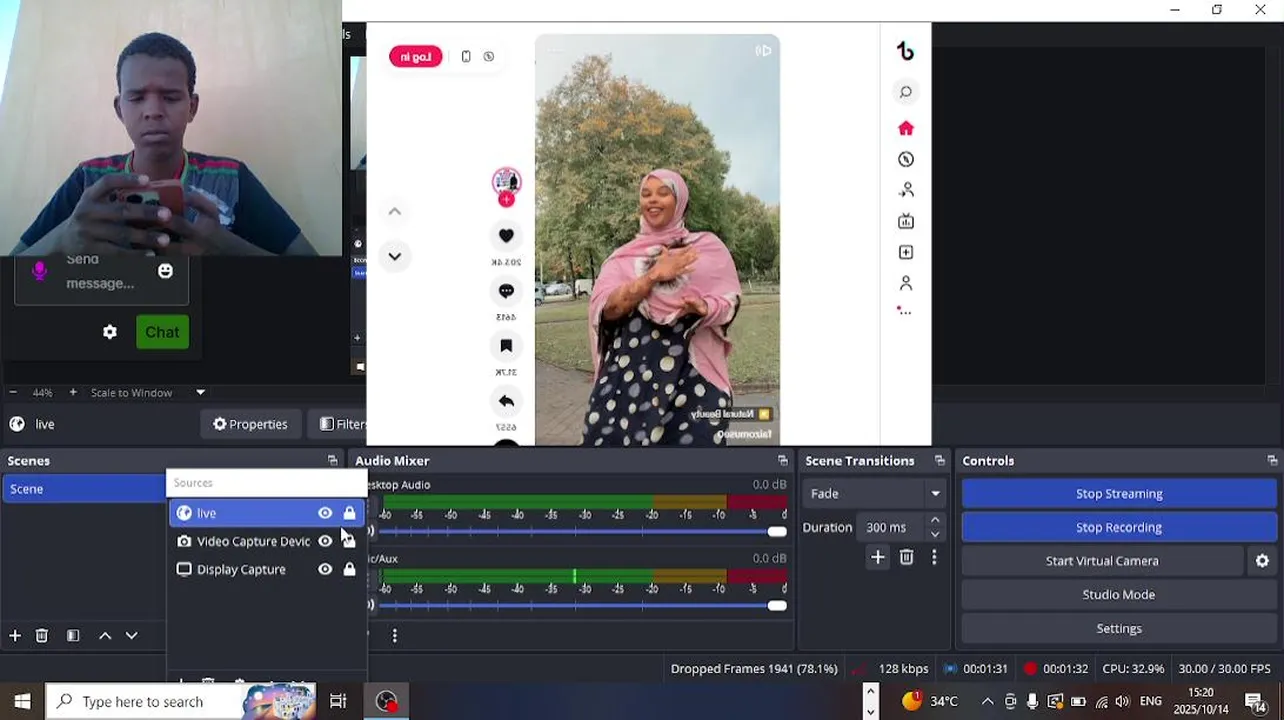Open transition properties three-dot menu

[934, 558]
